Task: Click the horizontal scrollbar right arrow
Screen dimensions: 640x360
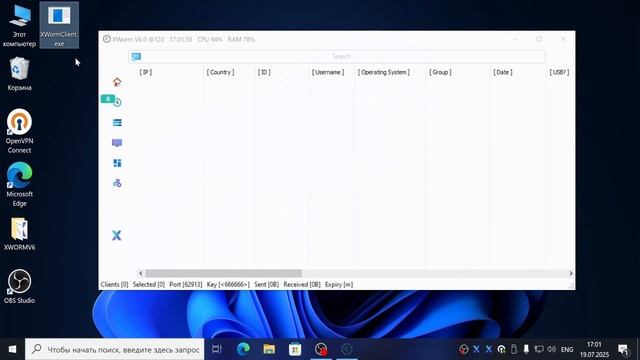Action: [x=571, y=273]
